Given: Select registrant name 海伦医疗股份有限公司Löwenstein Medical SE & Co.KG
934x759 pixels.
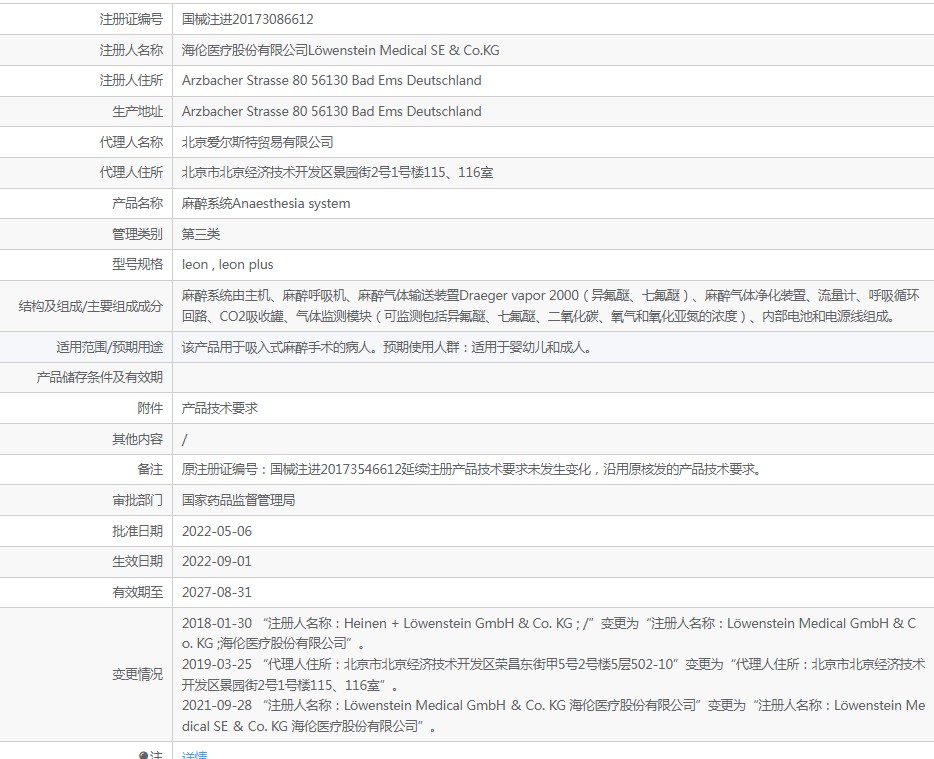Looking at the screenshot, I should 341,50.
